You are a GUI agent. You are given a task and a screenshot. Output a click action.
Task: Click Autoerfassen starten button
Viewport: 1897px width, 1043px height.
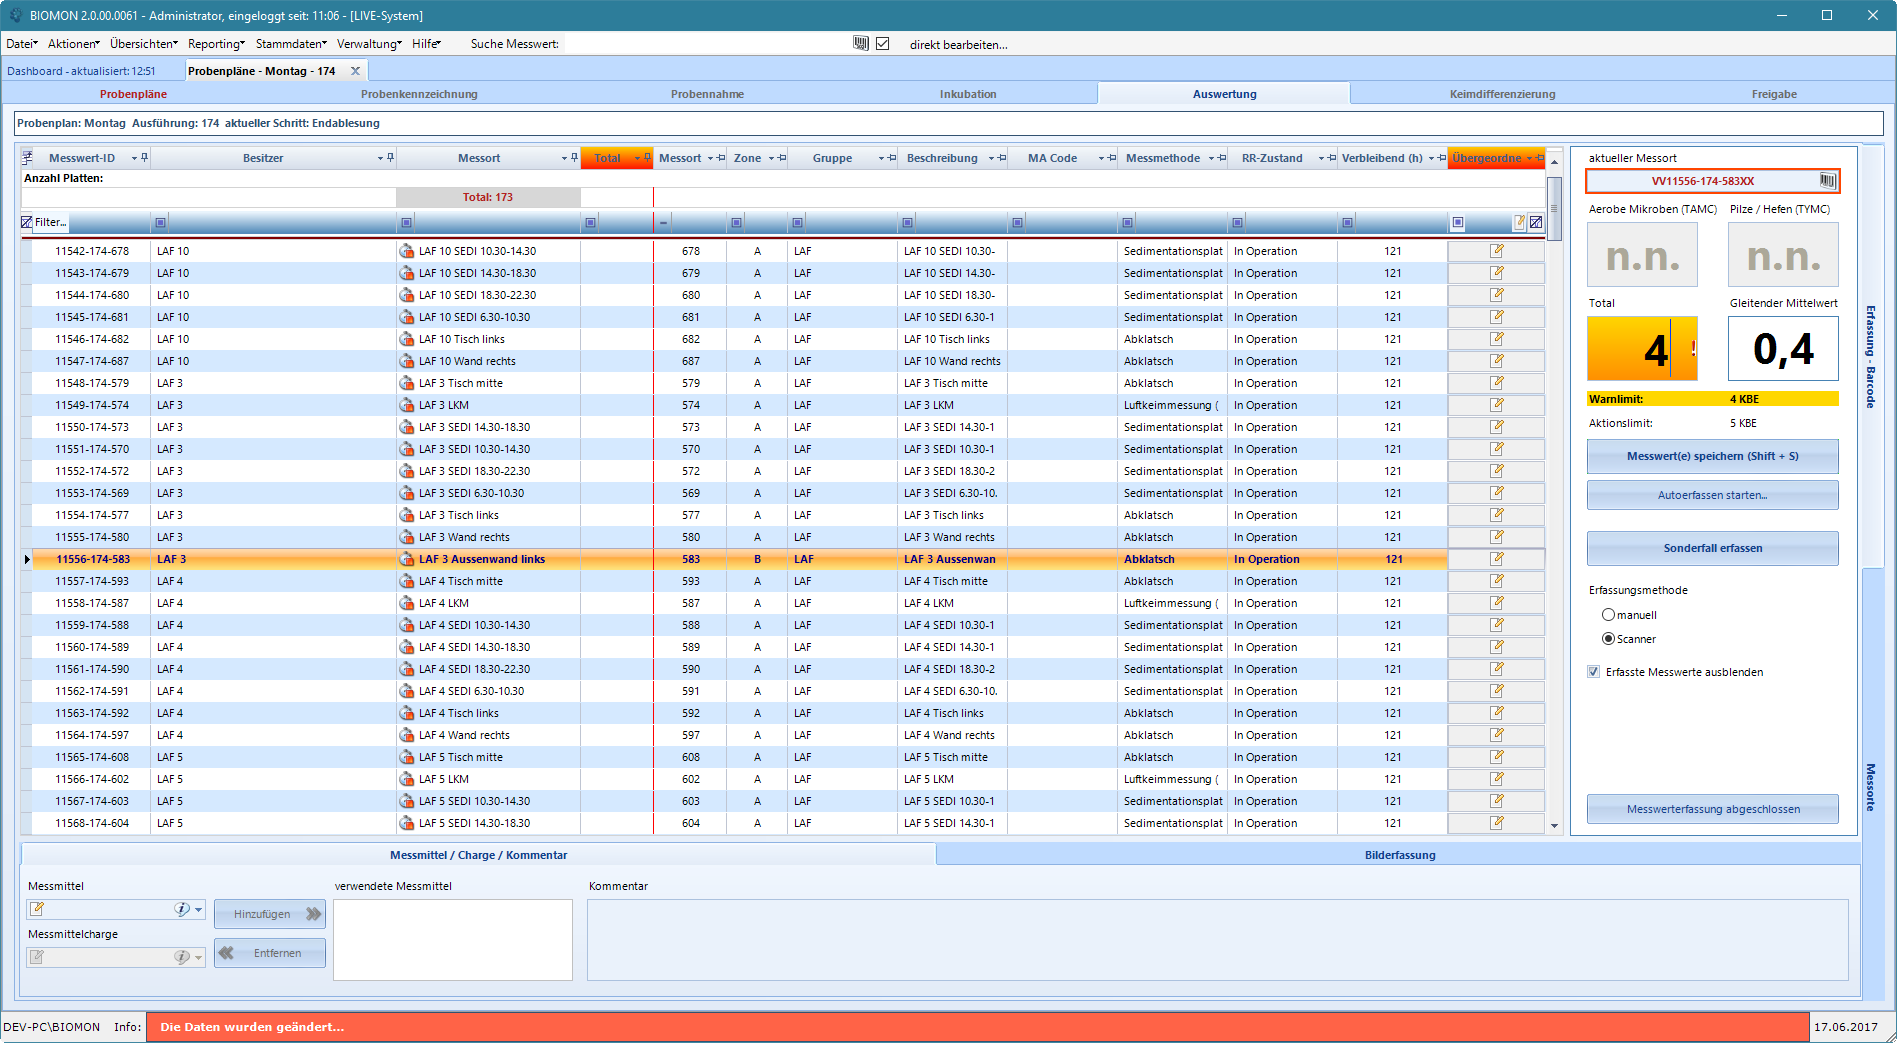1712,495
